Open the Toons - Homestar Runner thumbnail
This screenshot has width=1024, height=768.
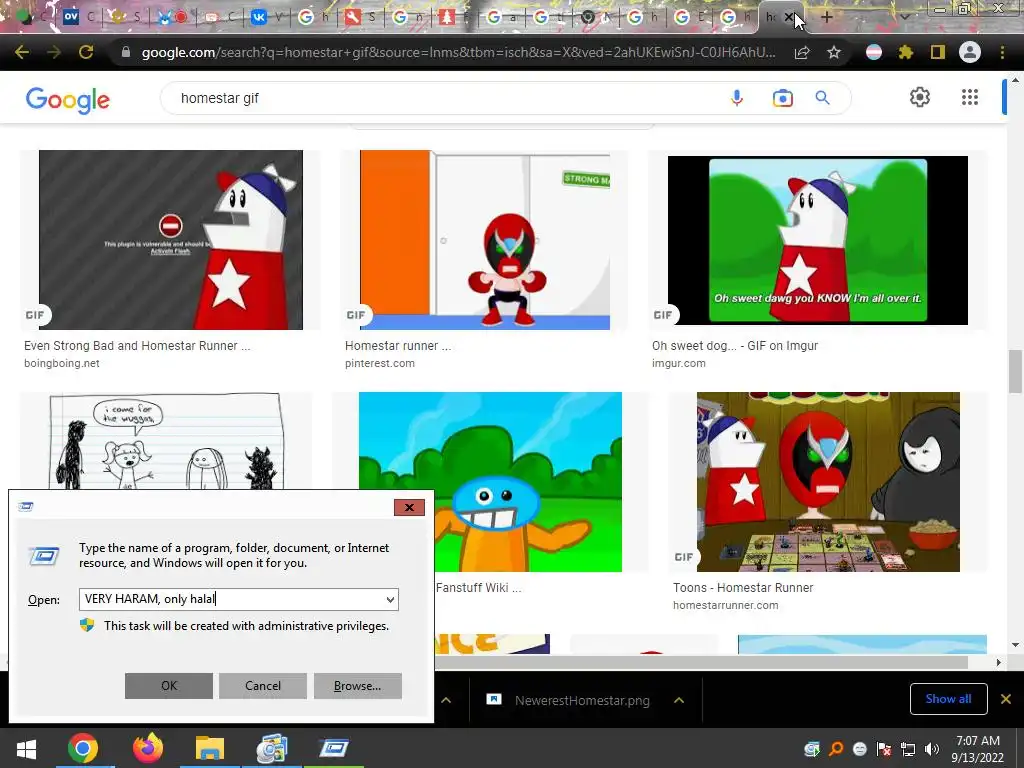point(828,482)
